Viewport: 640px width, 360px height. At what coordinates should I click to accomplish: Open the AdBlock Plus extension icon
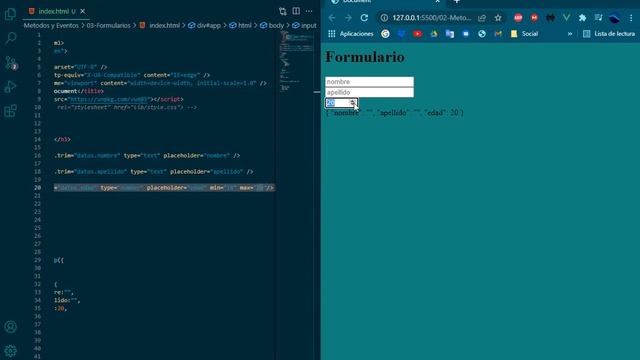pos(518,18)
